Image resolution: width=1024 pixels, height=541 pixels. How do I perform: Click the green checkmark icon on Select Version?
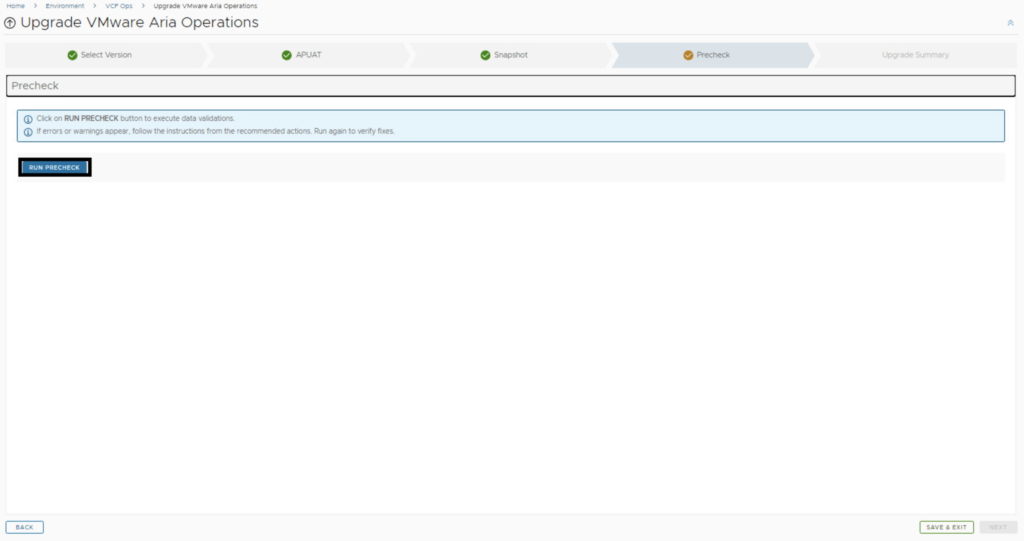coord(72,55)
